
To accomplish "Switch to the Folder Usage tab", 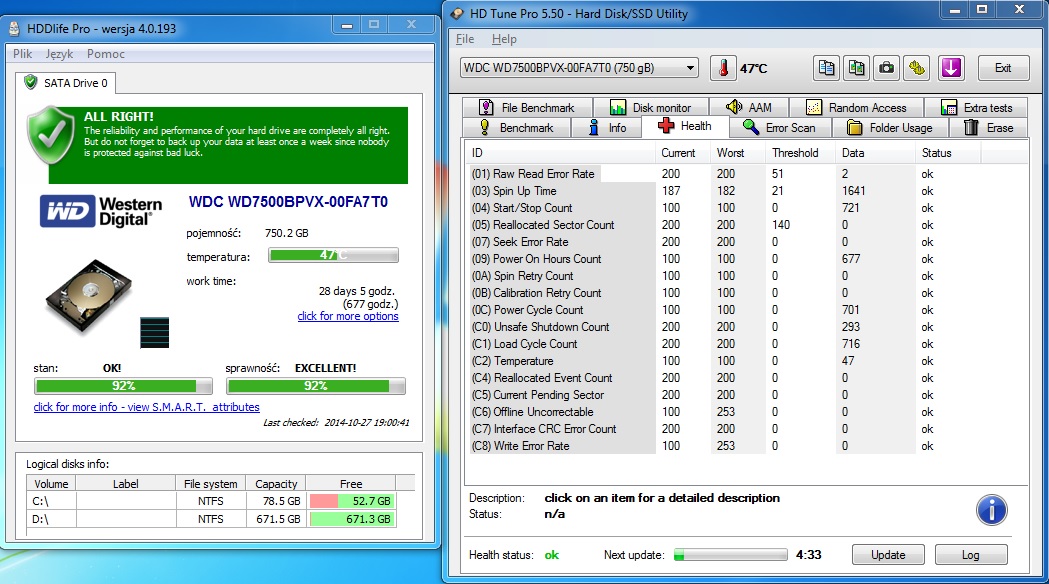I will [890, 128].
